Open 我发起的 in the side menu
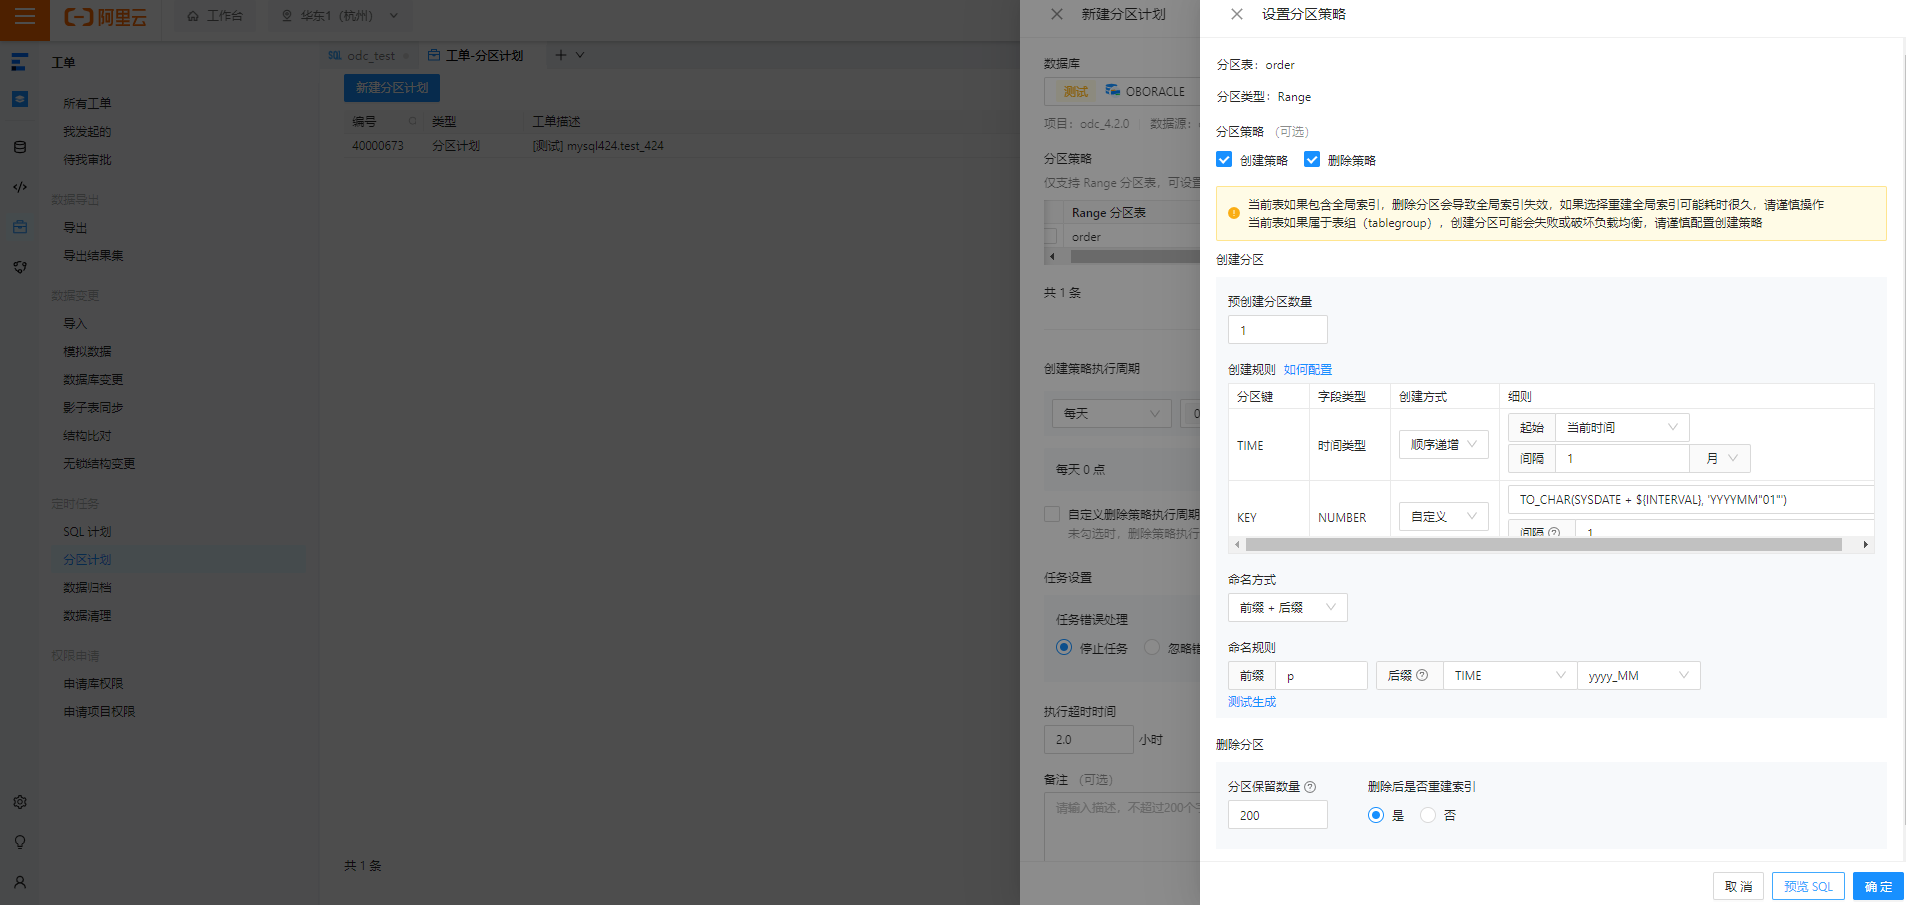The image size is (1906, 905). [x=87, y=131]
